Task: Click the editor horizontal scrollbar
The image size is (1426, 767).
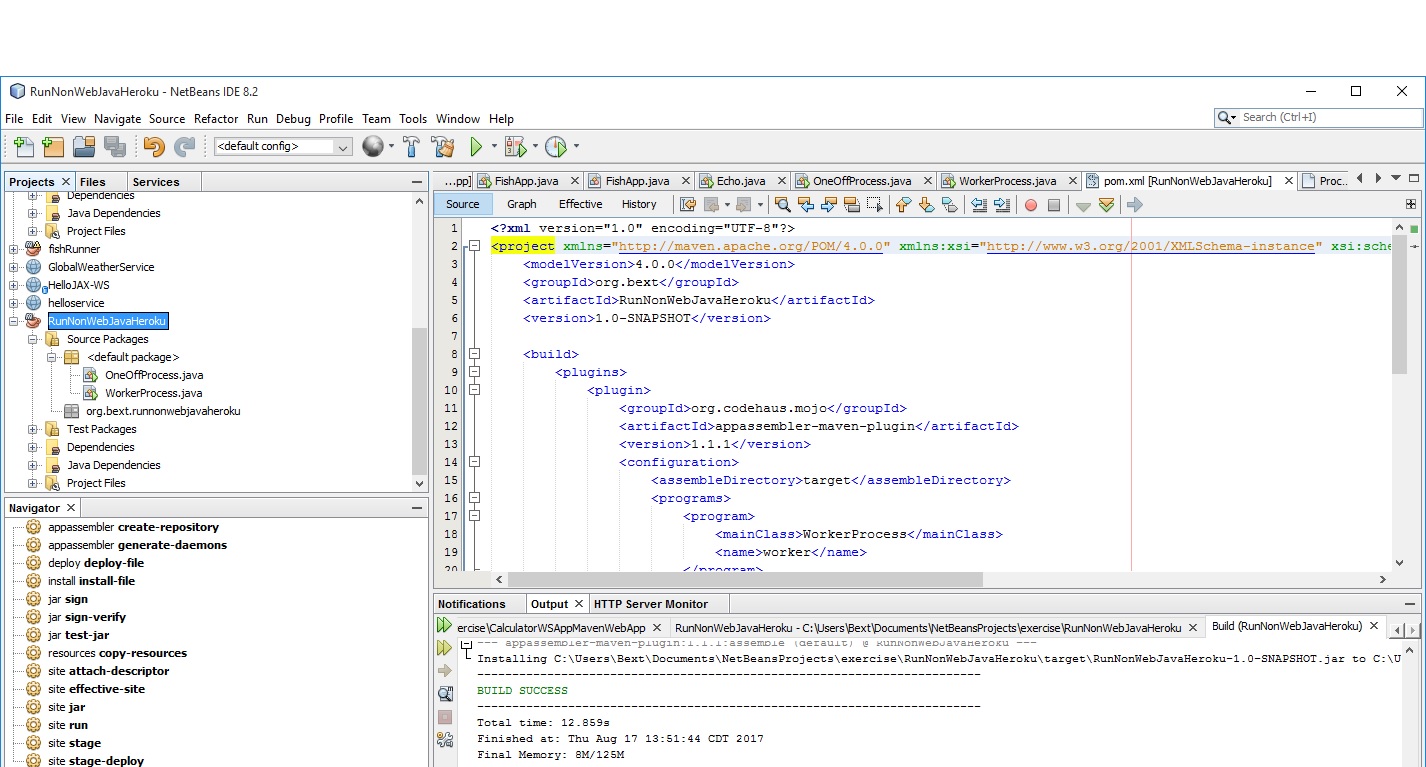Action: (745, 579)
